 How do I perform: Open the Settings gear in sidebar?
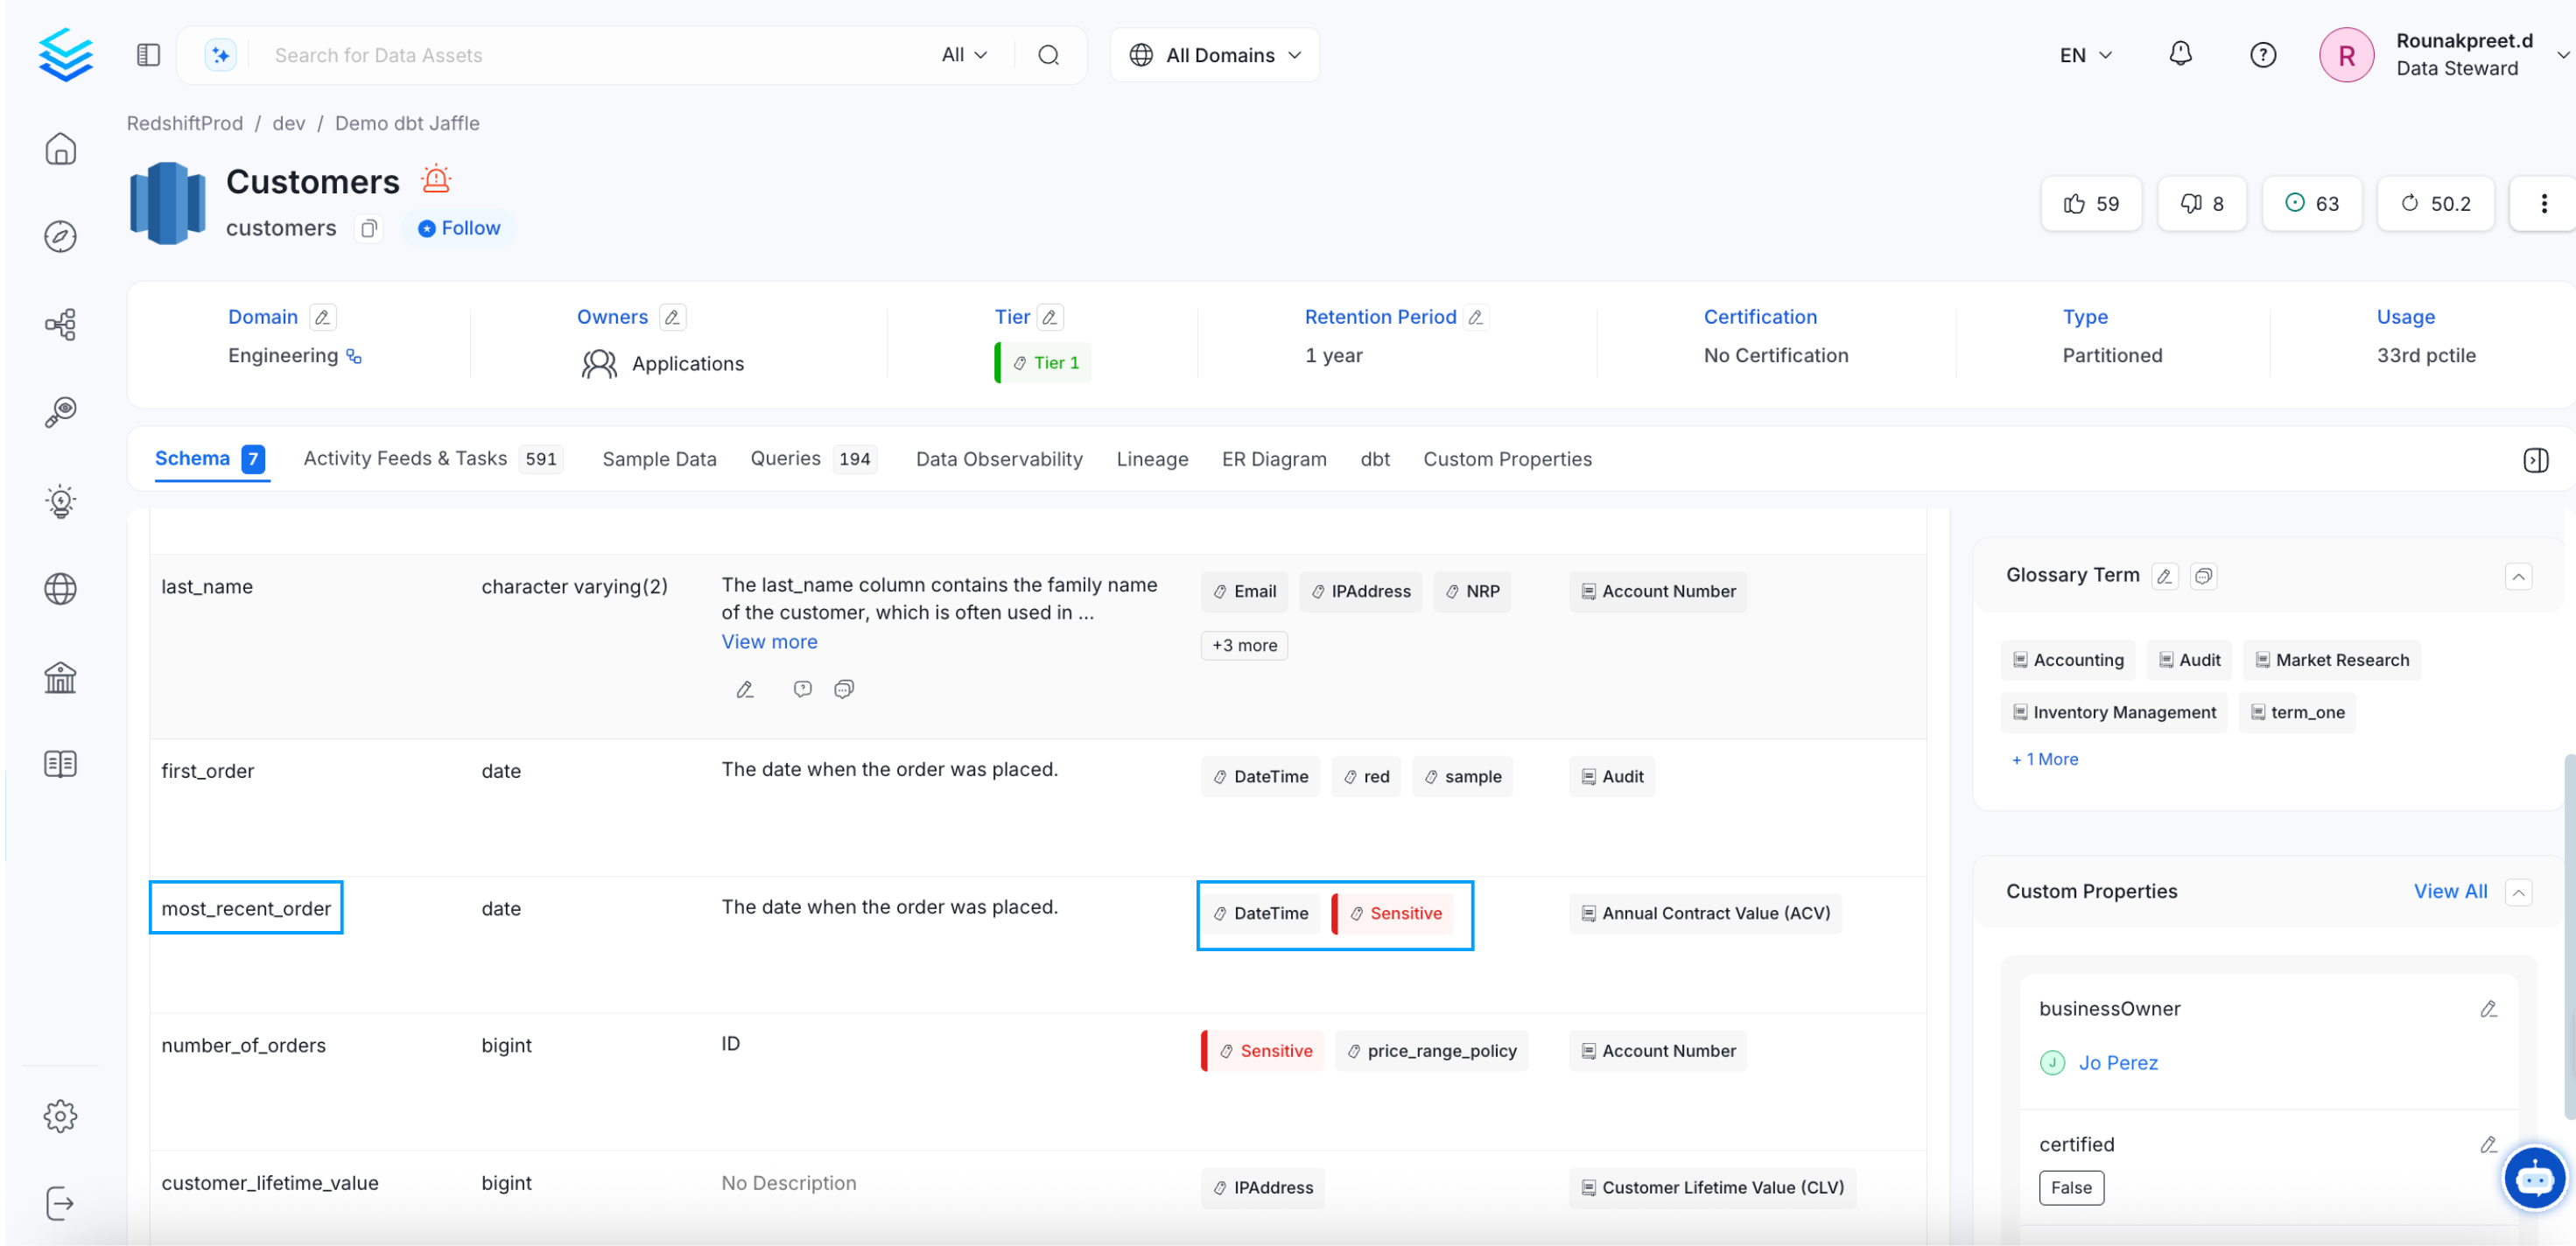pos(60,1116)
